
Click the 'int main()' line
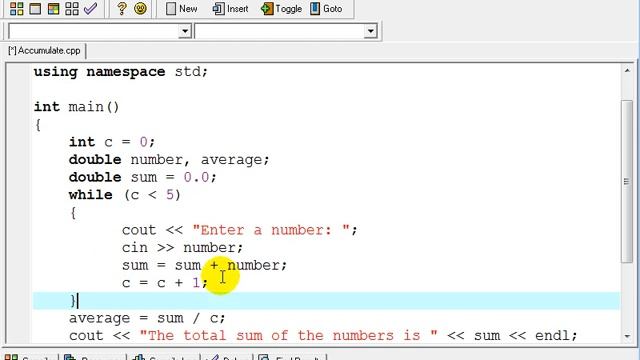(76, 107)
